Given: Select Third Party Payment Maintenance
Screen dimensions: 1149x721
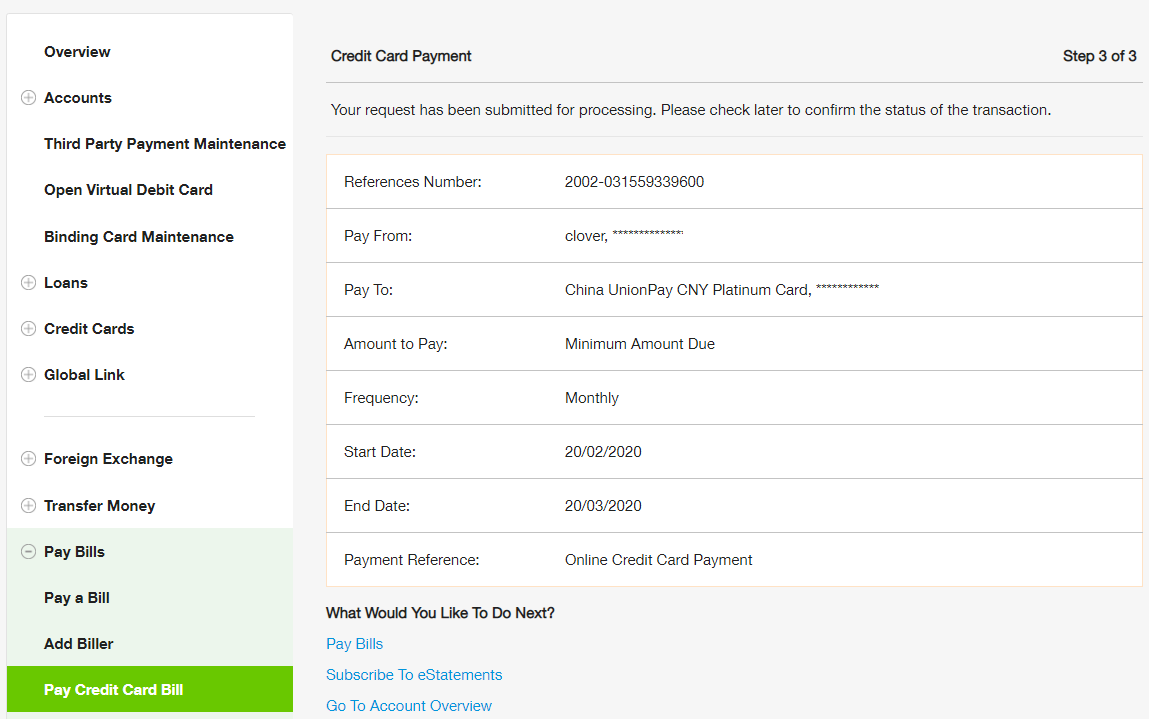Looking at the screenshot, I should [x=165, y=143].
